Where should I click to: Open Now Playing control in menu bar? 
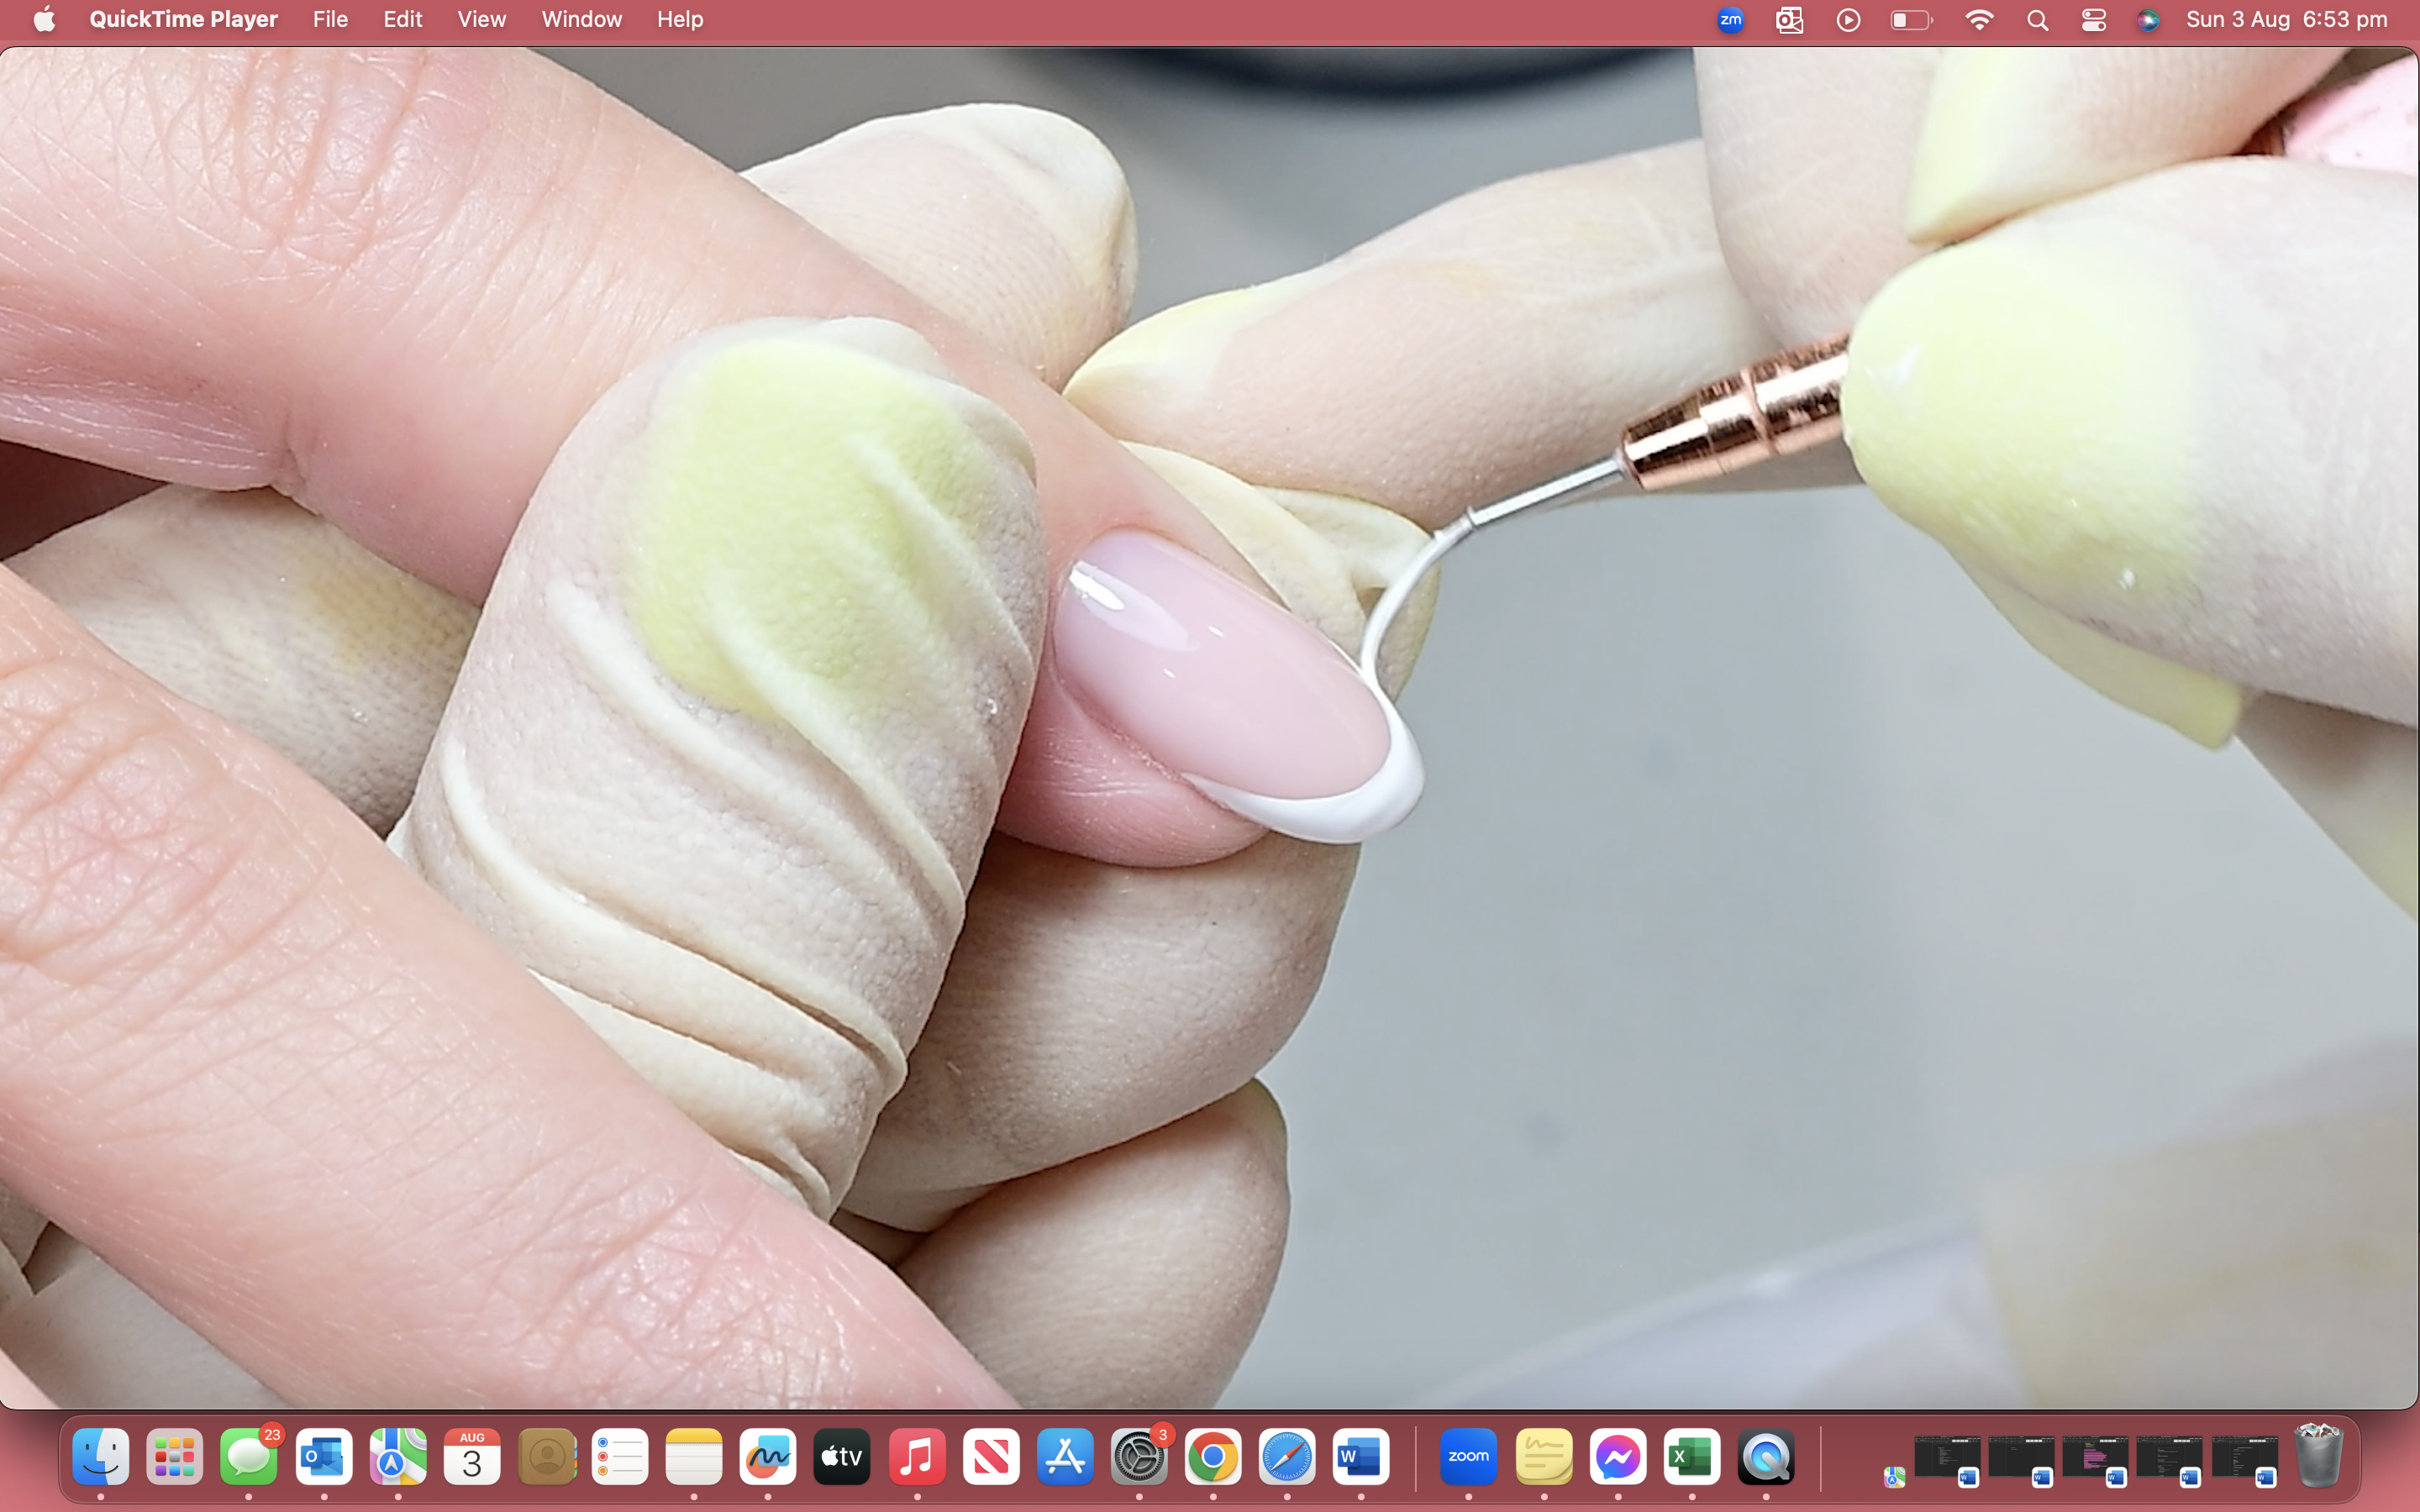click(1848, 20)
